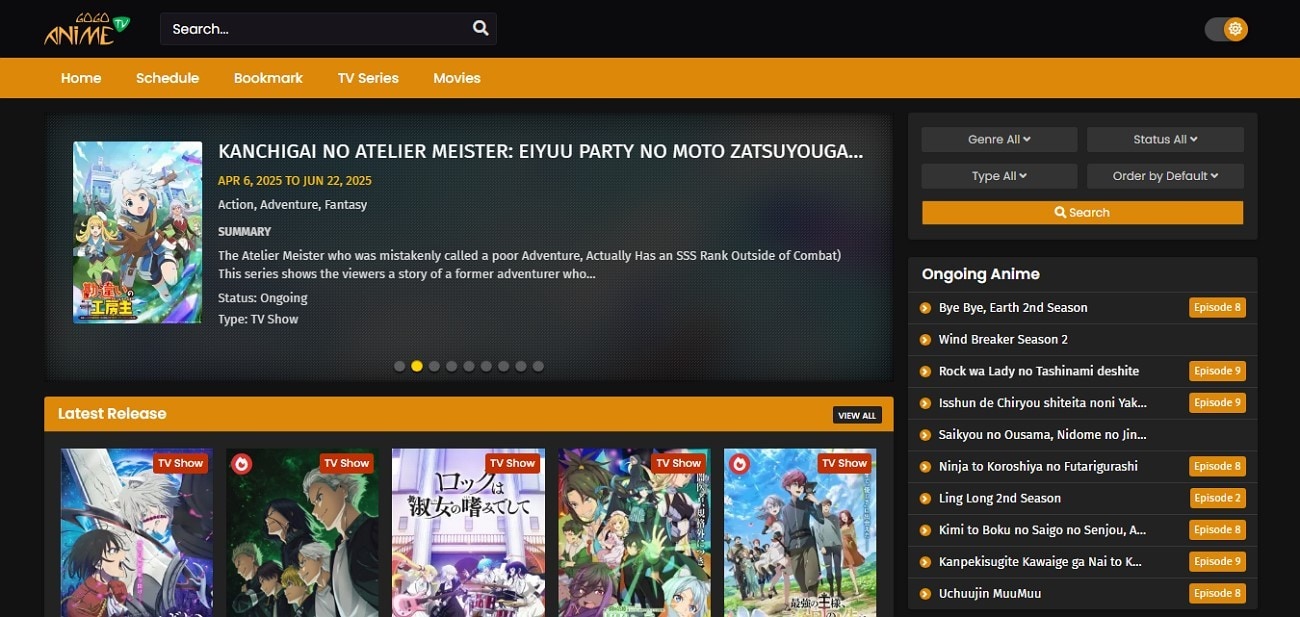Click the orange filter Search button
Image resolution: width=1300 pixels, height=617 pixels.
tap(1082, 212)
